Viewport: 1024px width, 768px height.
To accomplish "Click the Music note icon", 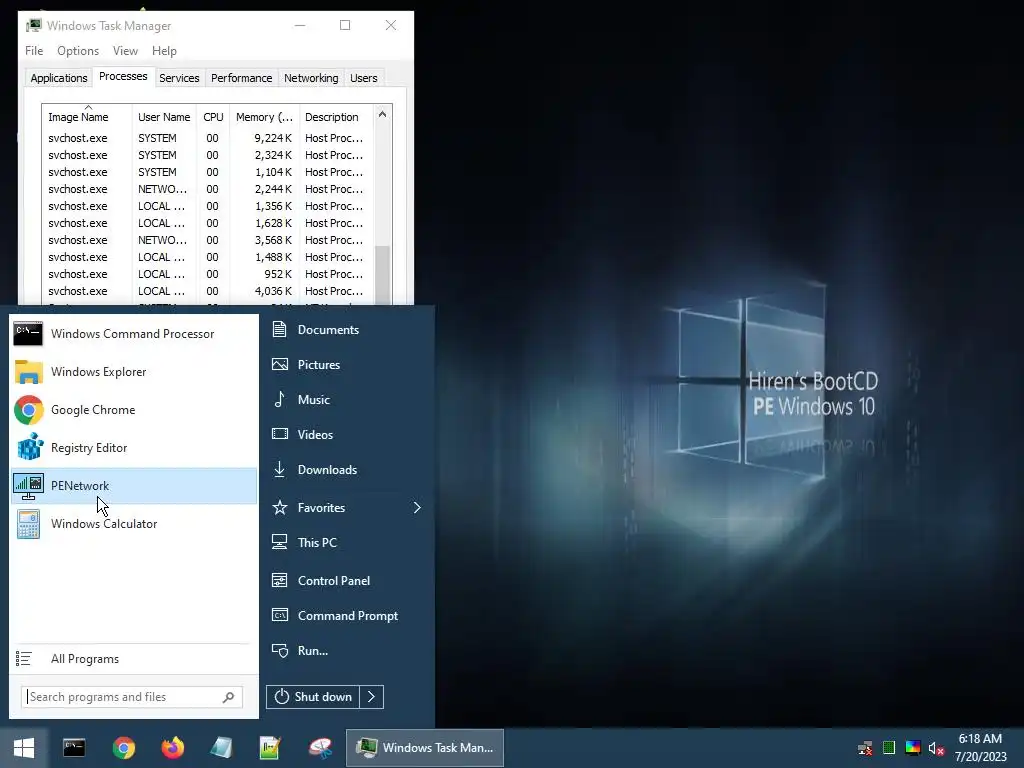I will click(280, 400).
